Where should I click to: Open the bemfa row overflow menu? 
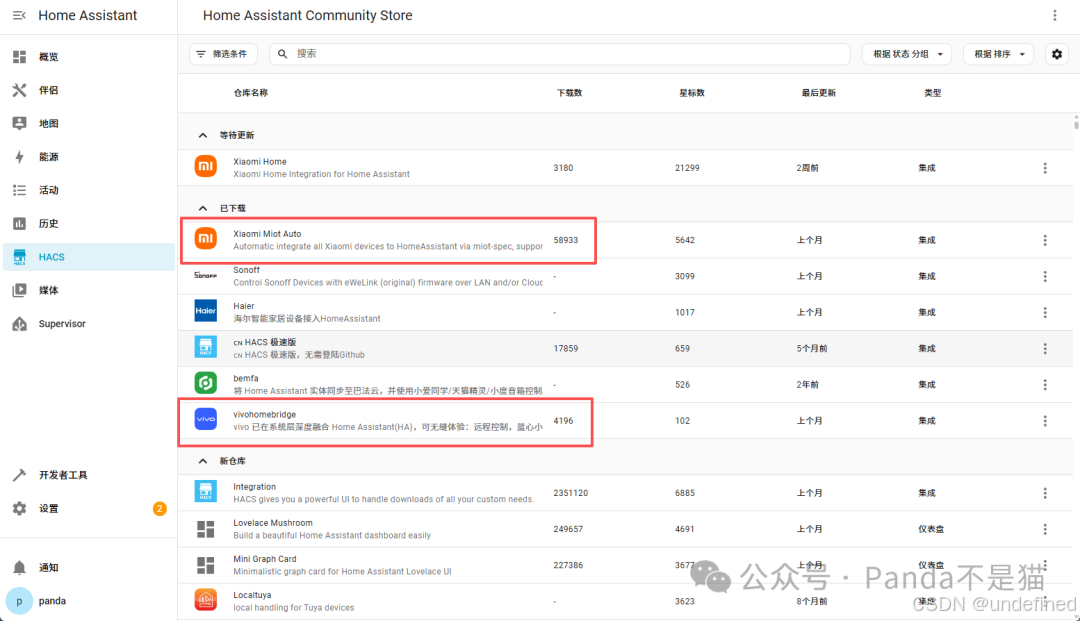[x=1045, y=385]
